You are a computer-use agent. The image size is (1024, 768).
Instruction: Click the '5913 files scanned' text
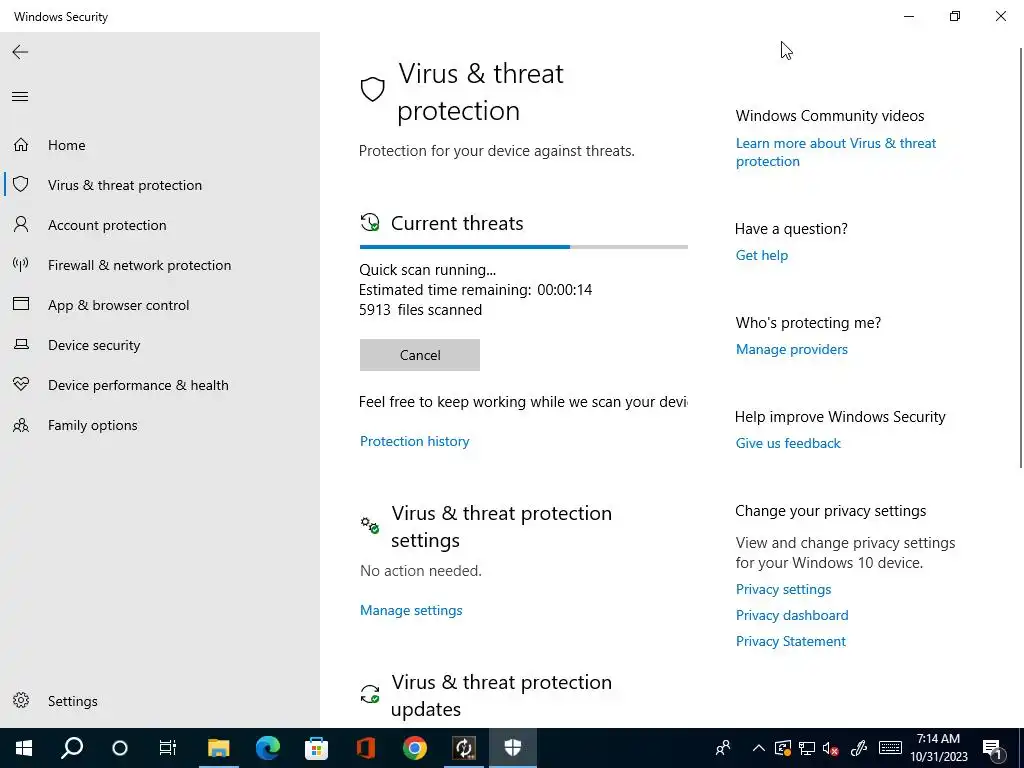tap(420, 310)
